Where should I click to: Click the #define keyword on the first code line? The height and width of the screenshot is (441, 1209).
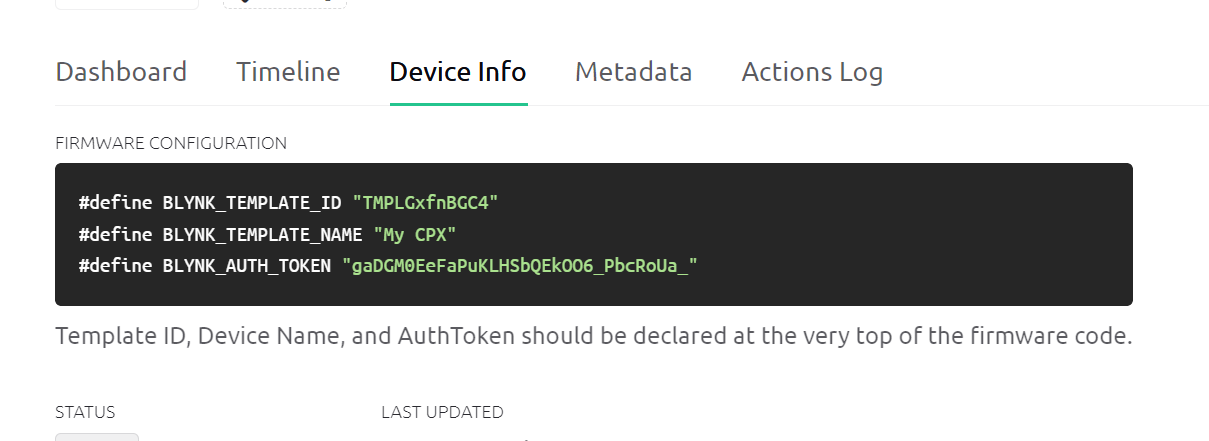click(115, 203)
